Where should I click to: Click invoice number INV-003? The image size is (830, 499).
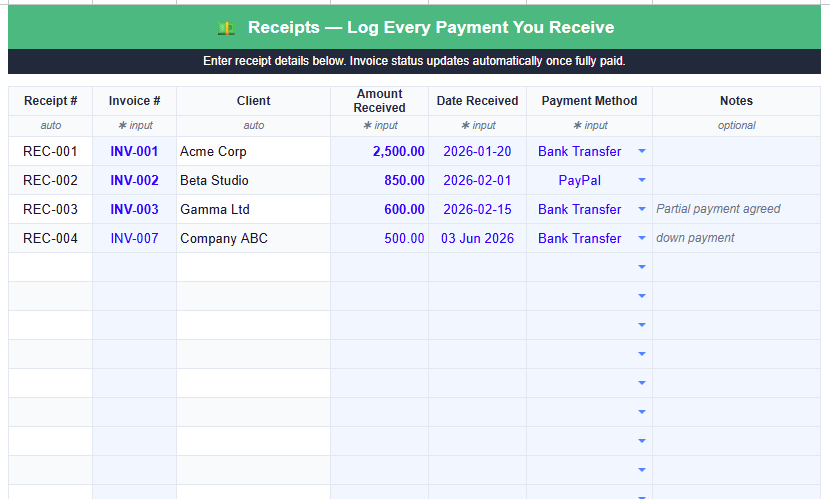pyautogui.click(x=134, y=210)
